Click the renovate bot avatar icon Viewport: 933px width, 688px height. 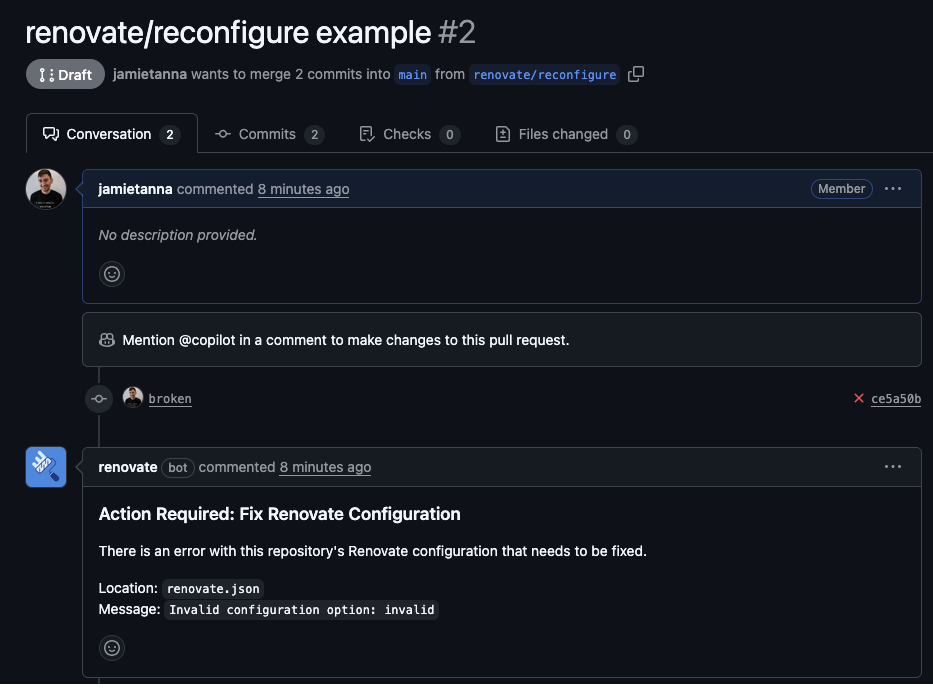point(46,467)
